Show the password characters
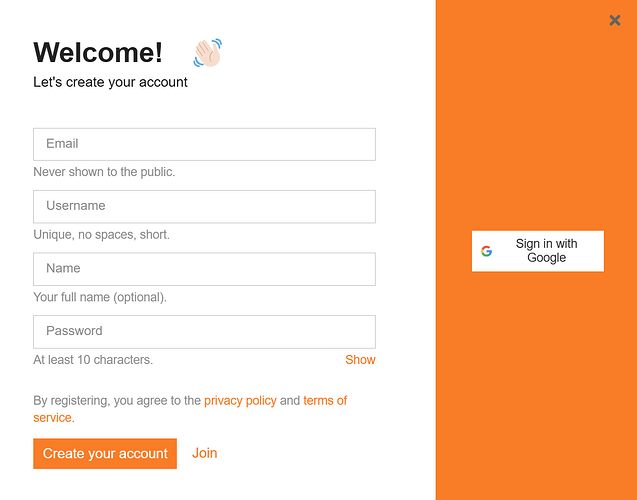 tap(360, 360)
